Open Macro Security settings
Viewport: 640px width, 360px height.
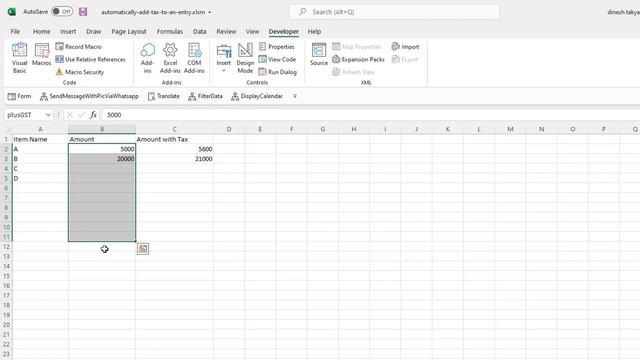(80, 72)
